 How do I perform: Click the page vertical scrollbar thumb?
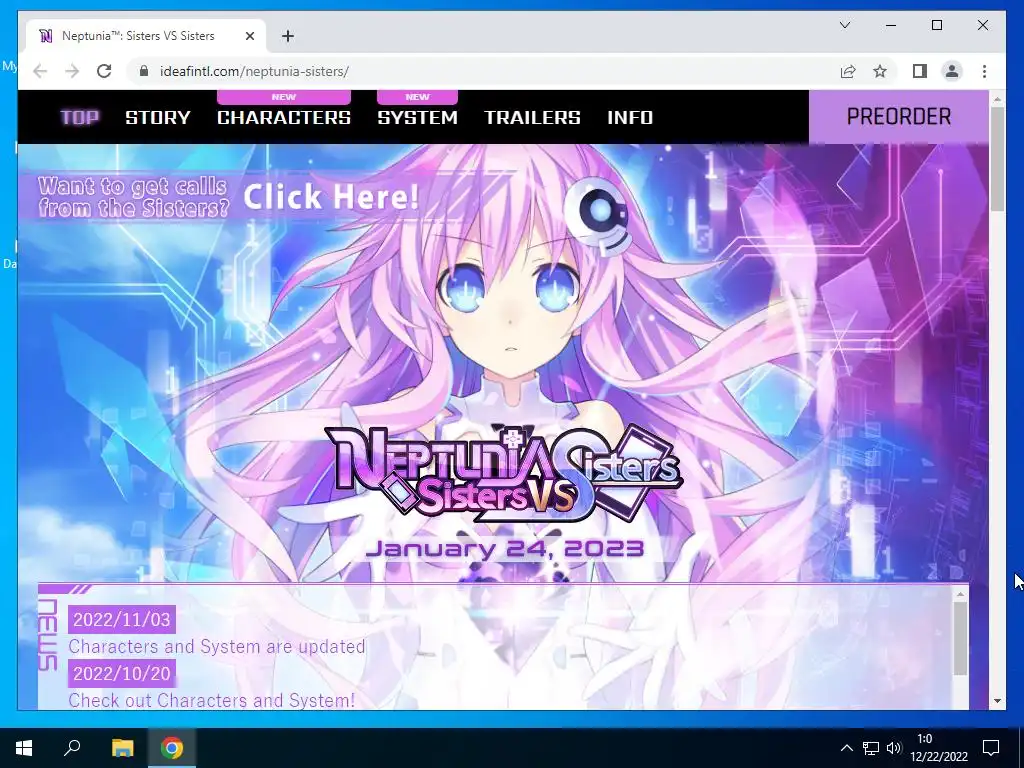point(997,159)
